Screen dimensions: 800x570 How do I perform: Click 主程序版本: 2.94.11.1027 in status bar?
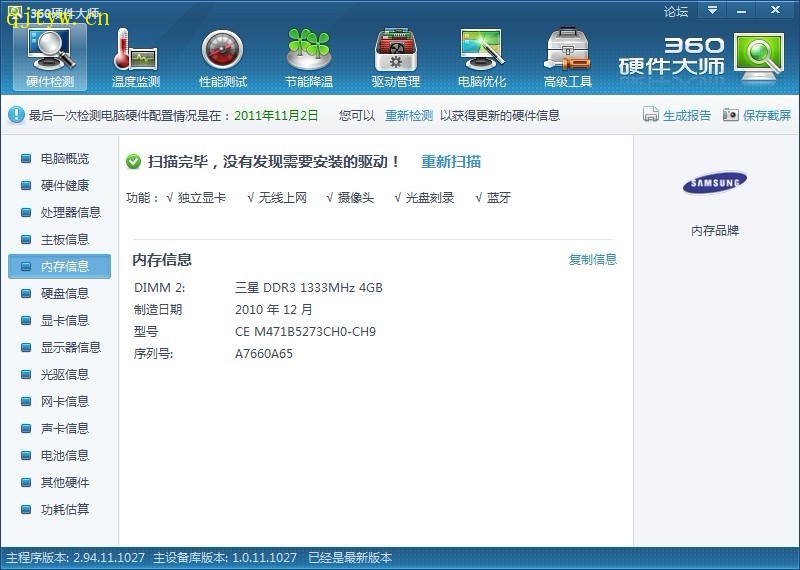click(x=76, y=557)
